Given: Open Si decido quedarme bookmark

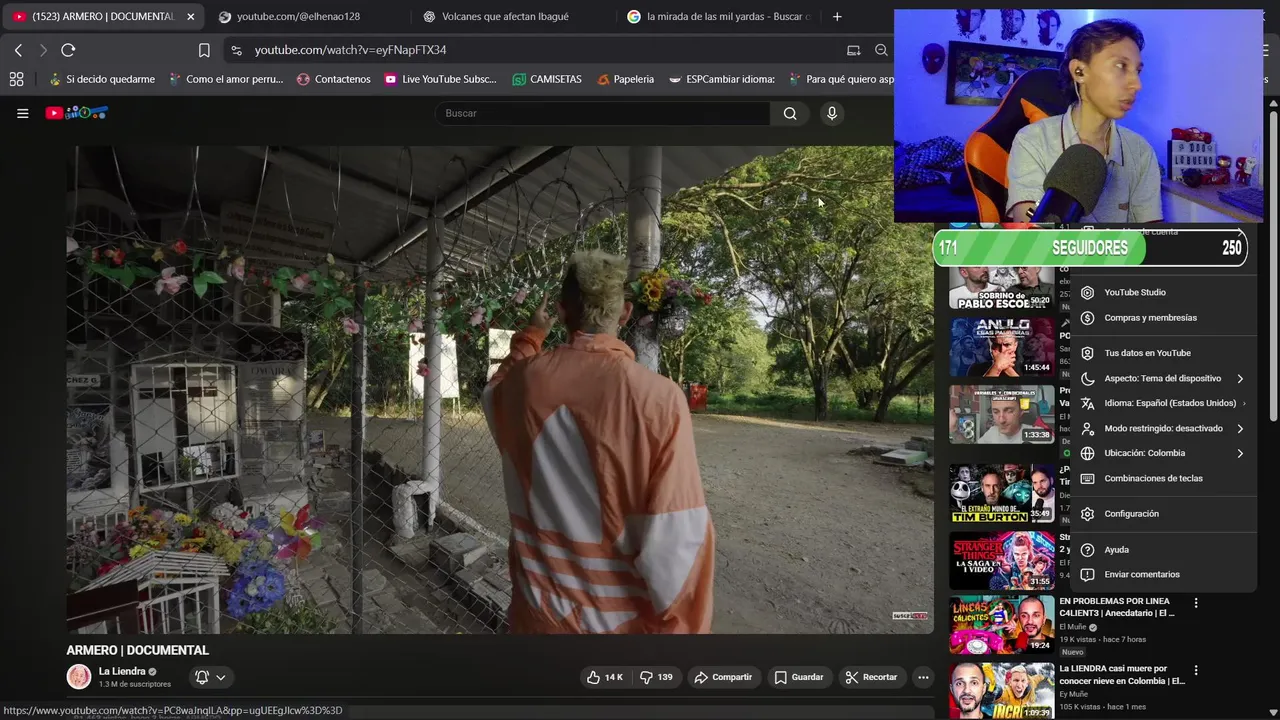Looking at the screenshot, I should click(x=102, y=79).
